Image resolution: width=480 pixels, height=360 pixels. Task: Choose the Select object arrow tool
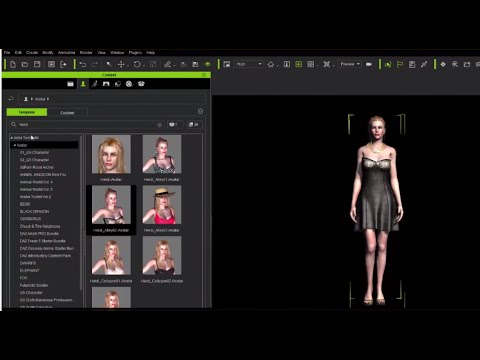[x=109, y=64]
